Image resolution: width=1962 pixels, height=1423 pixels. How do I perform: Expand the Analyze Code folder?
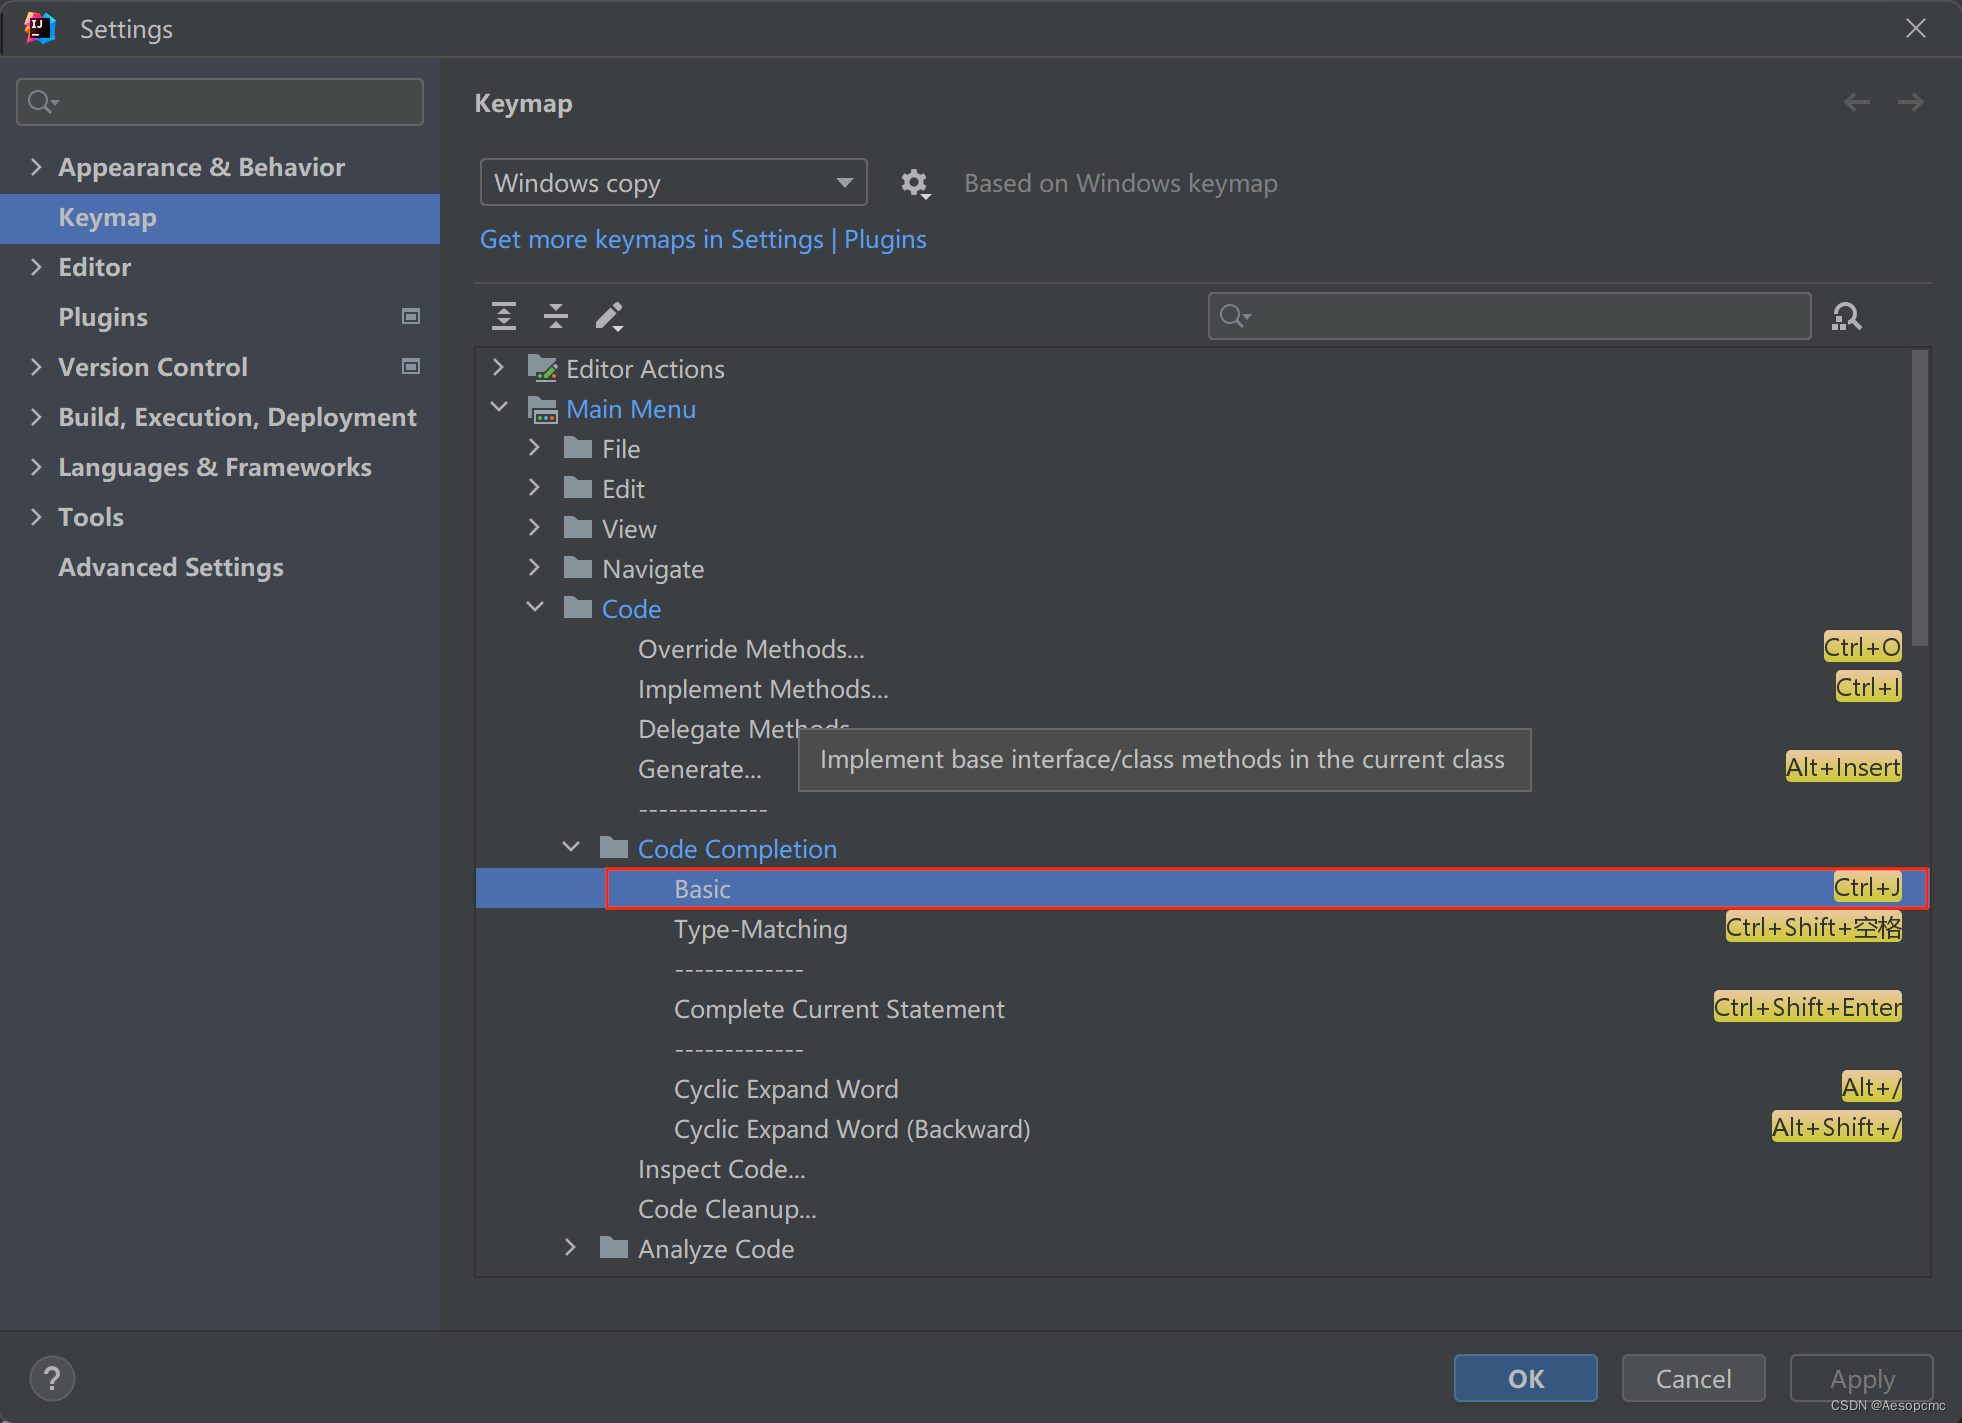point(571,1247)
